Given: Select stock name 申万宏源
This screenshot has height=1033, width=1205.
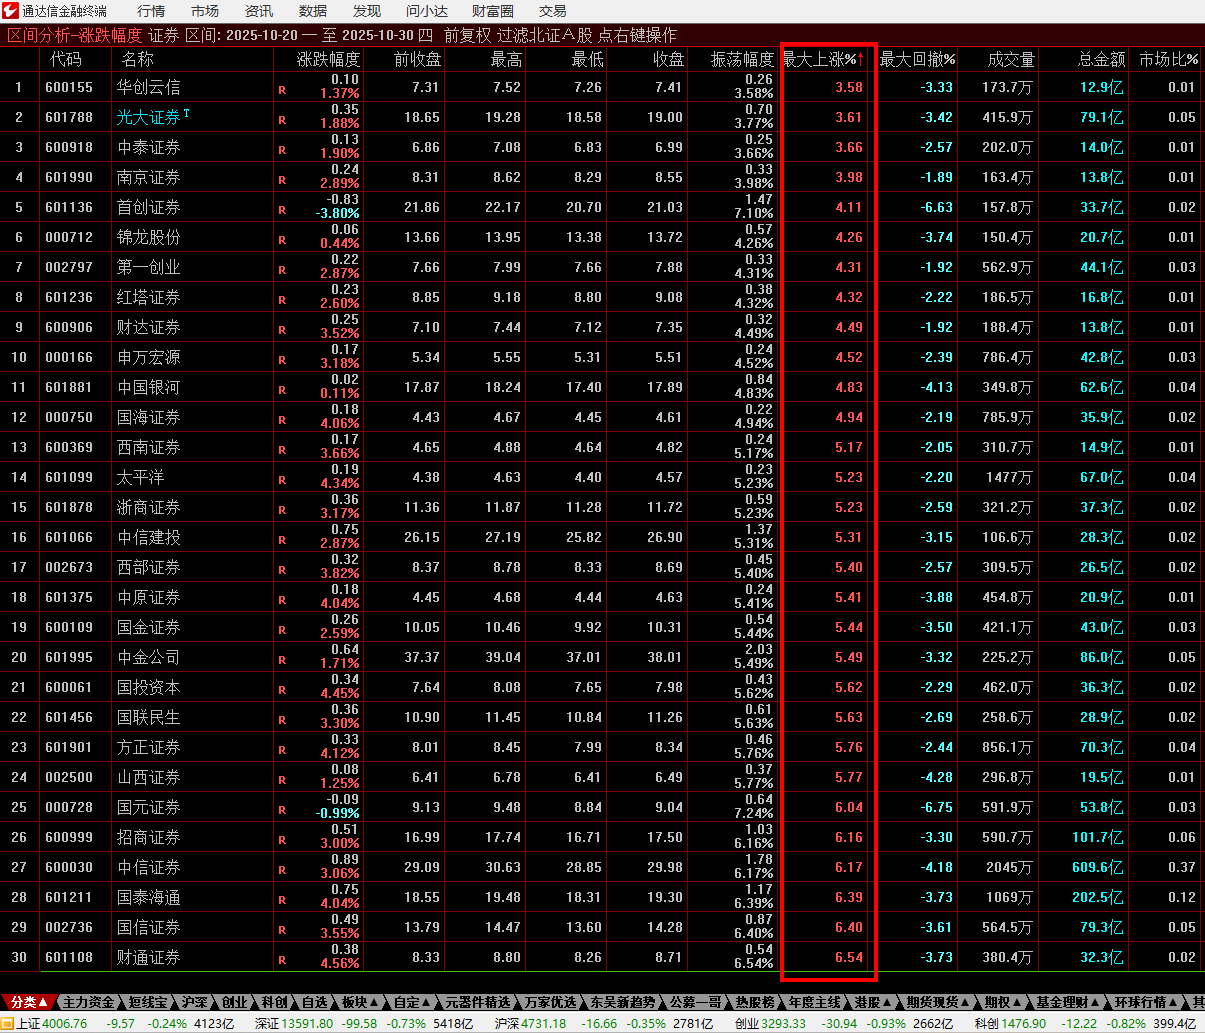Looking at the screenshot, I should coord(149,357).
